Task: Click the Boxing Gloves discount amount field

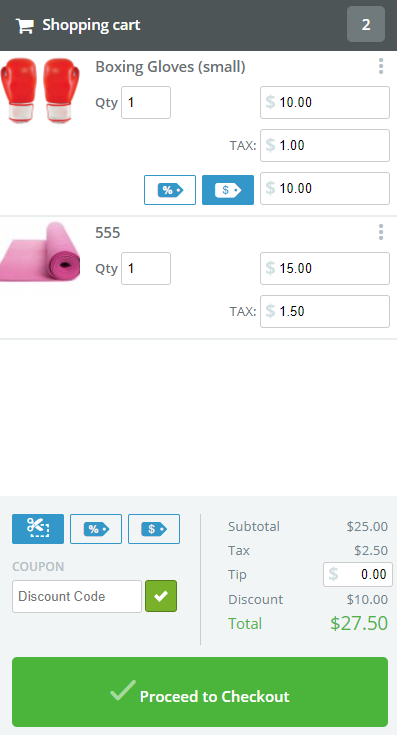Action: point(325,188)
